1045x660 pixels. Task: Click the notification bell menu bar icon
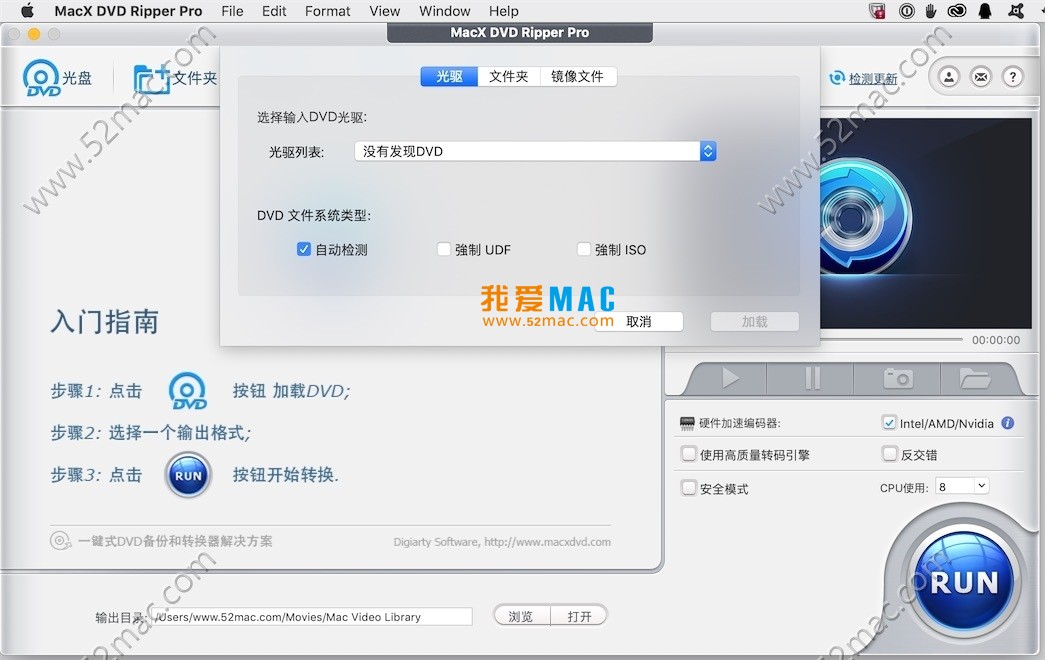pyautogui.click(x=985, y=11)
